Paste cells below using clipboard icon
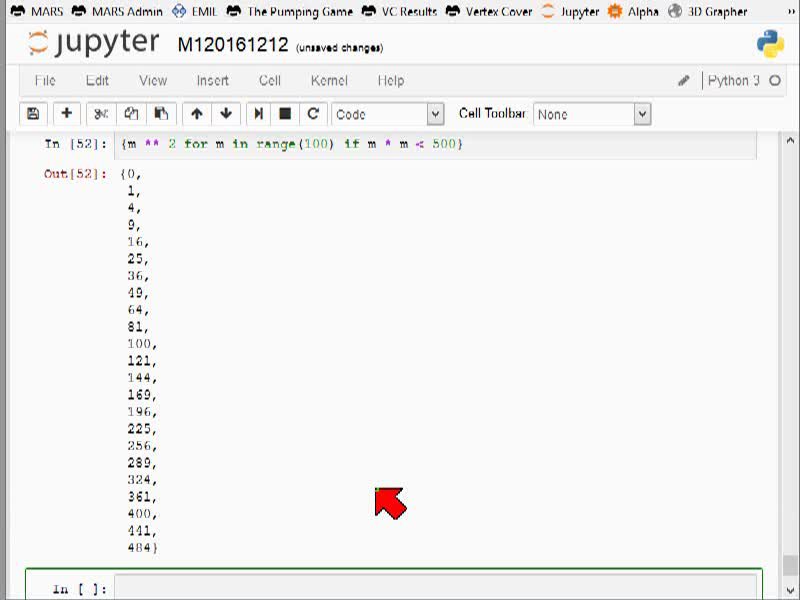 point(161,114)
